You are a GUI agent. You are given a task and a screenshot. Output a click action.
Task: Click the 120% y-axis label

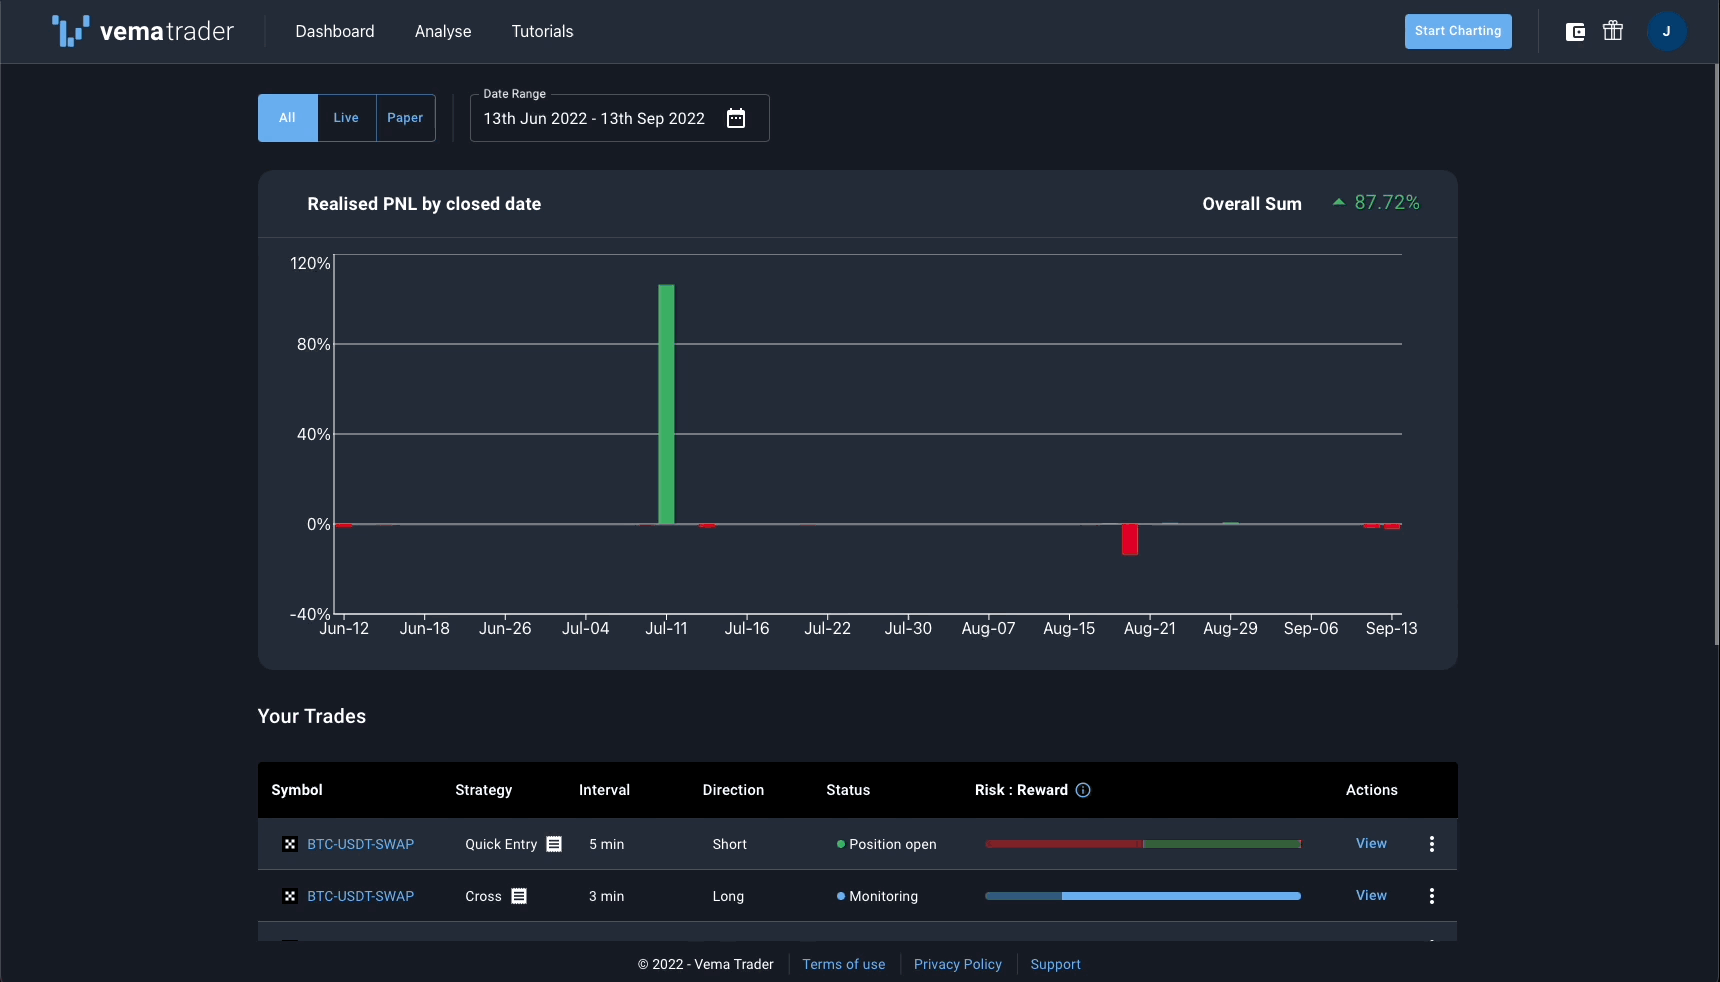pos(310,263)
